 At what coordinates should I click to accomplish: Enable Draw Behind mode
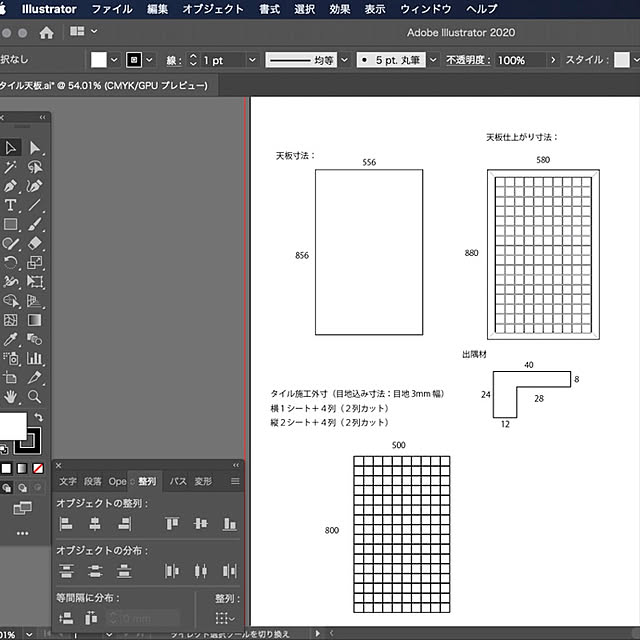(22, 488)
